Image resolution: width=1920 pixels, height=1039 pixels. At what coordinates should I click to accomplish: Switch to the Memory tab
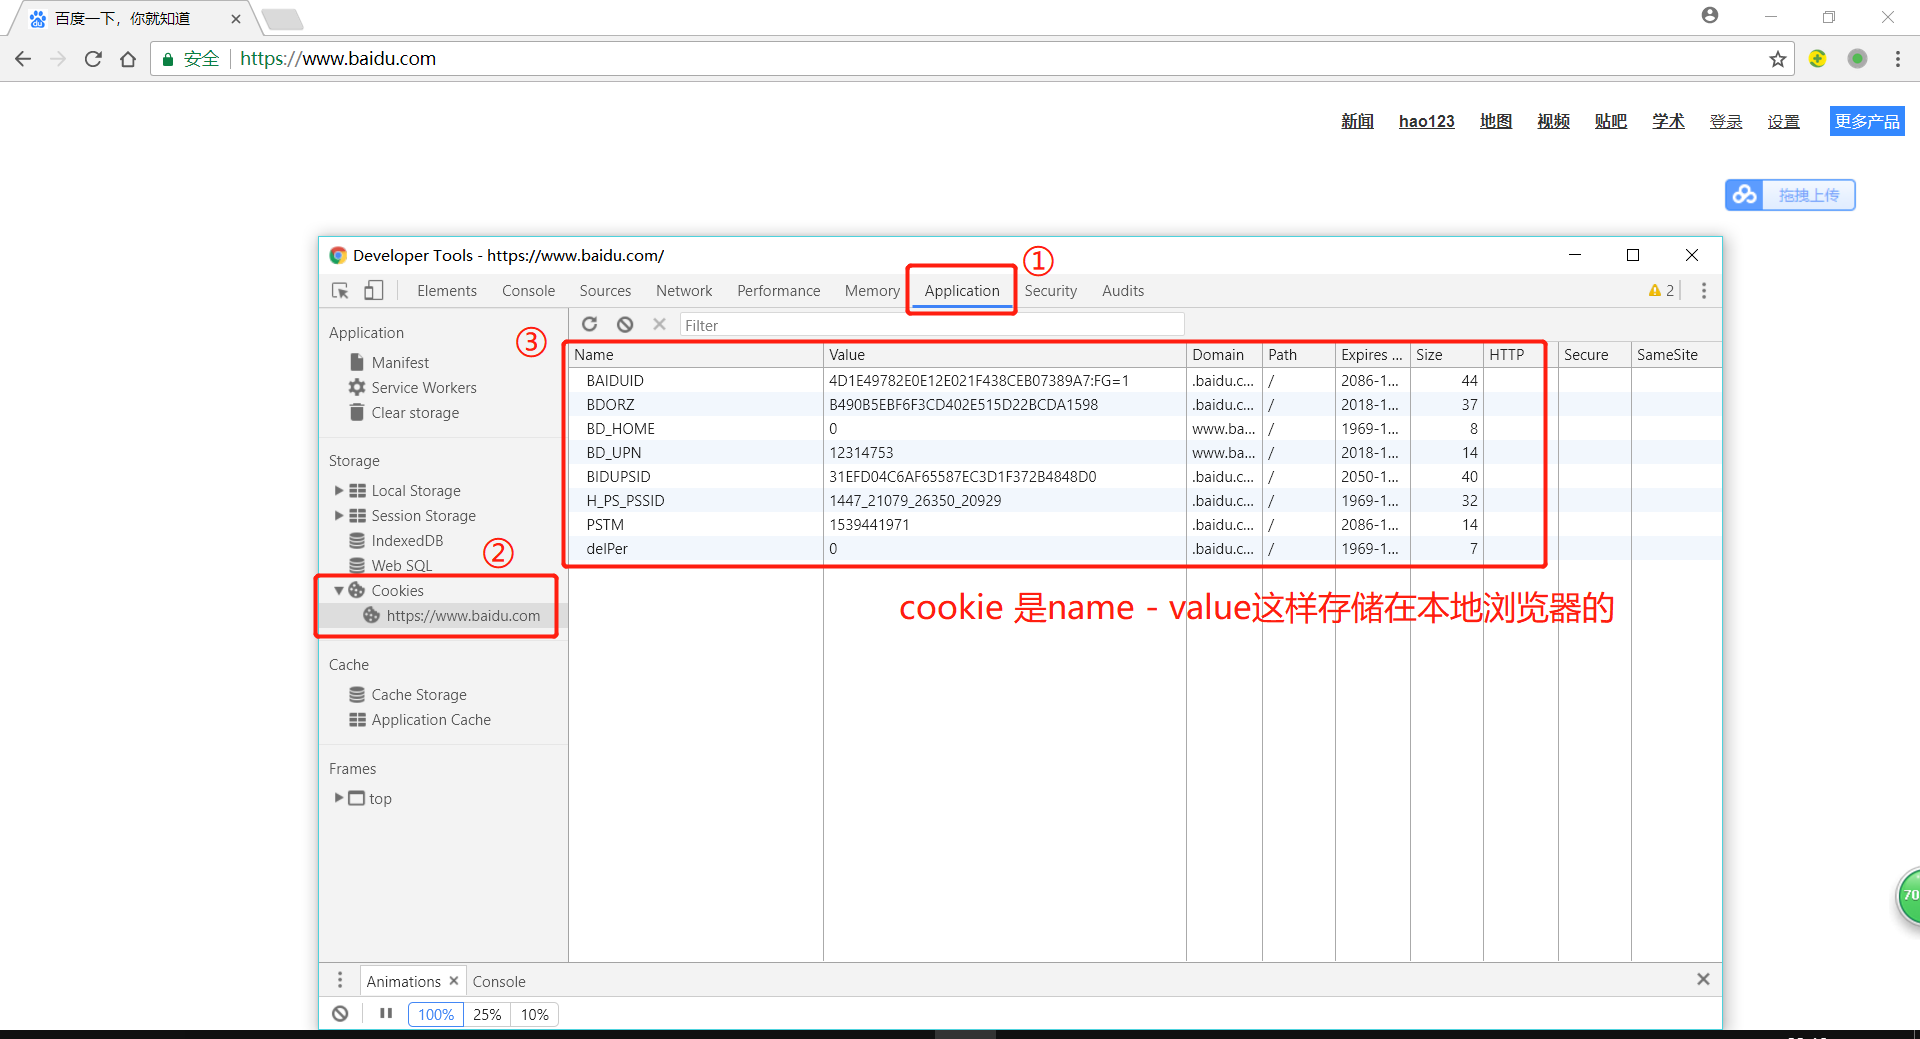872,291
